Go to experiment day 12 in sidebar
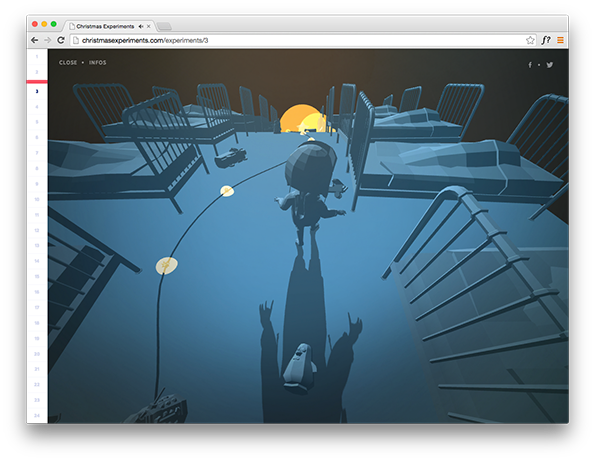The height and width of the screenshot is (461, 595). tap(37, 230)
